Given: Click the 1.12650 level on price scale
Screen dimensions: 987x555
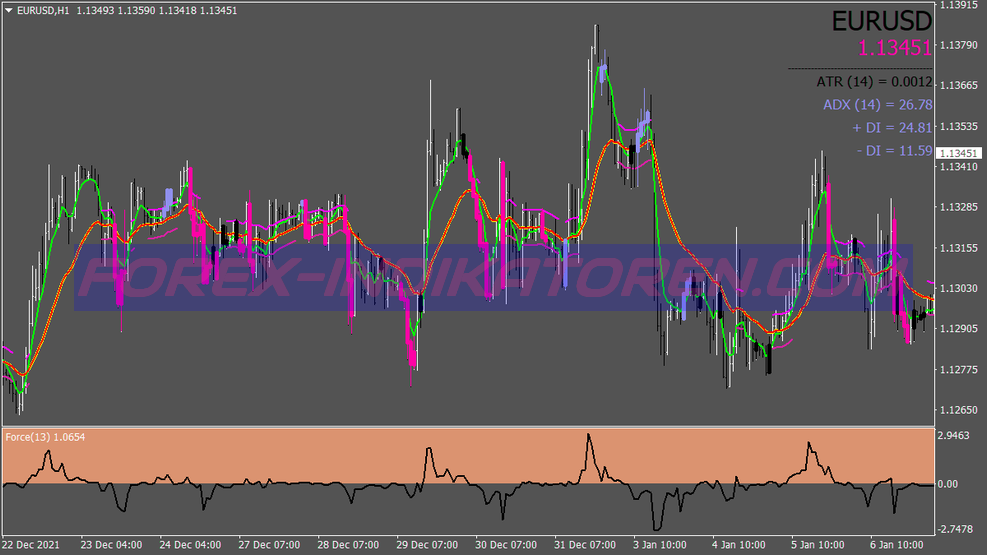Looking at the screenshot, I should [960, 410].
